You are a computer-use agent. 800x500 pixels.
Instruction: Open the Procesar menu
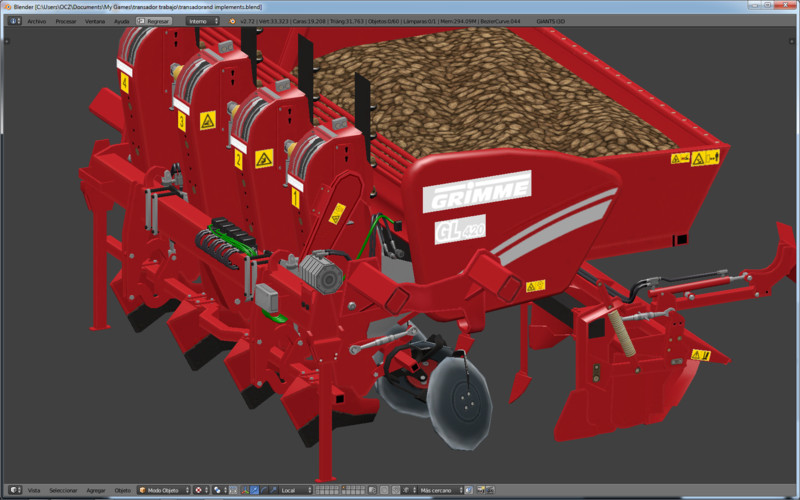[x=65, y=20]
